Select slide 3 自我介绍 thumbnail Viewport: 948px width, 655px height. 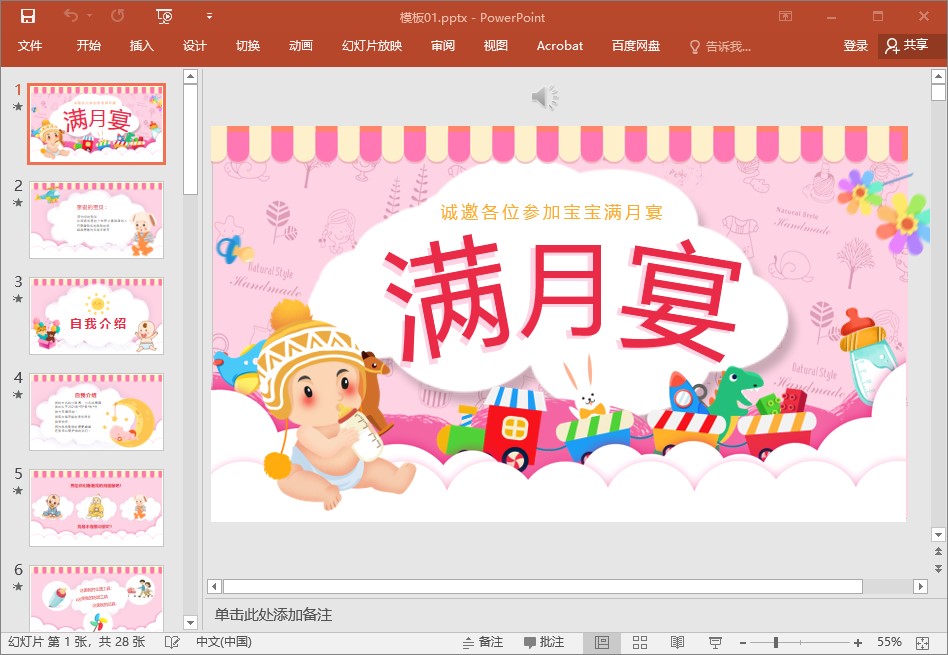[x=96, y=316]
